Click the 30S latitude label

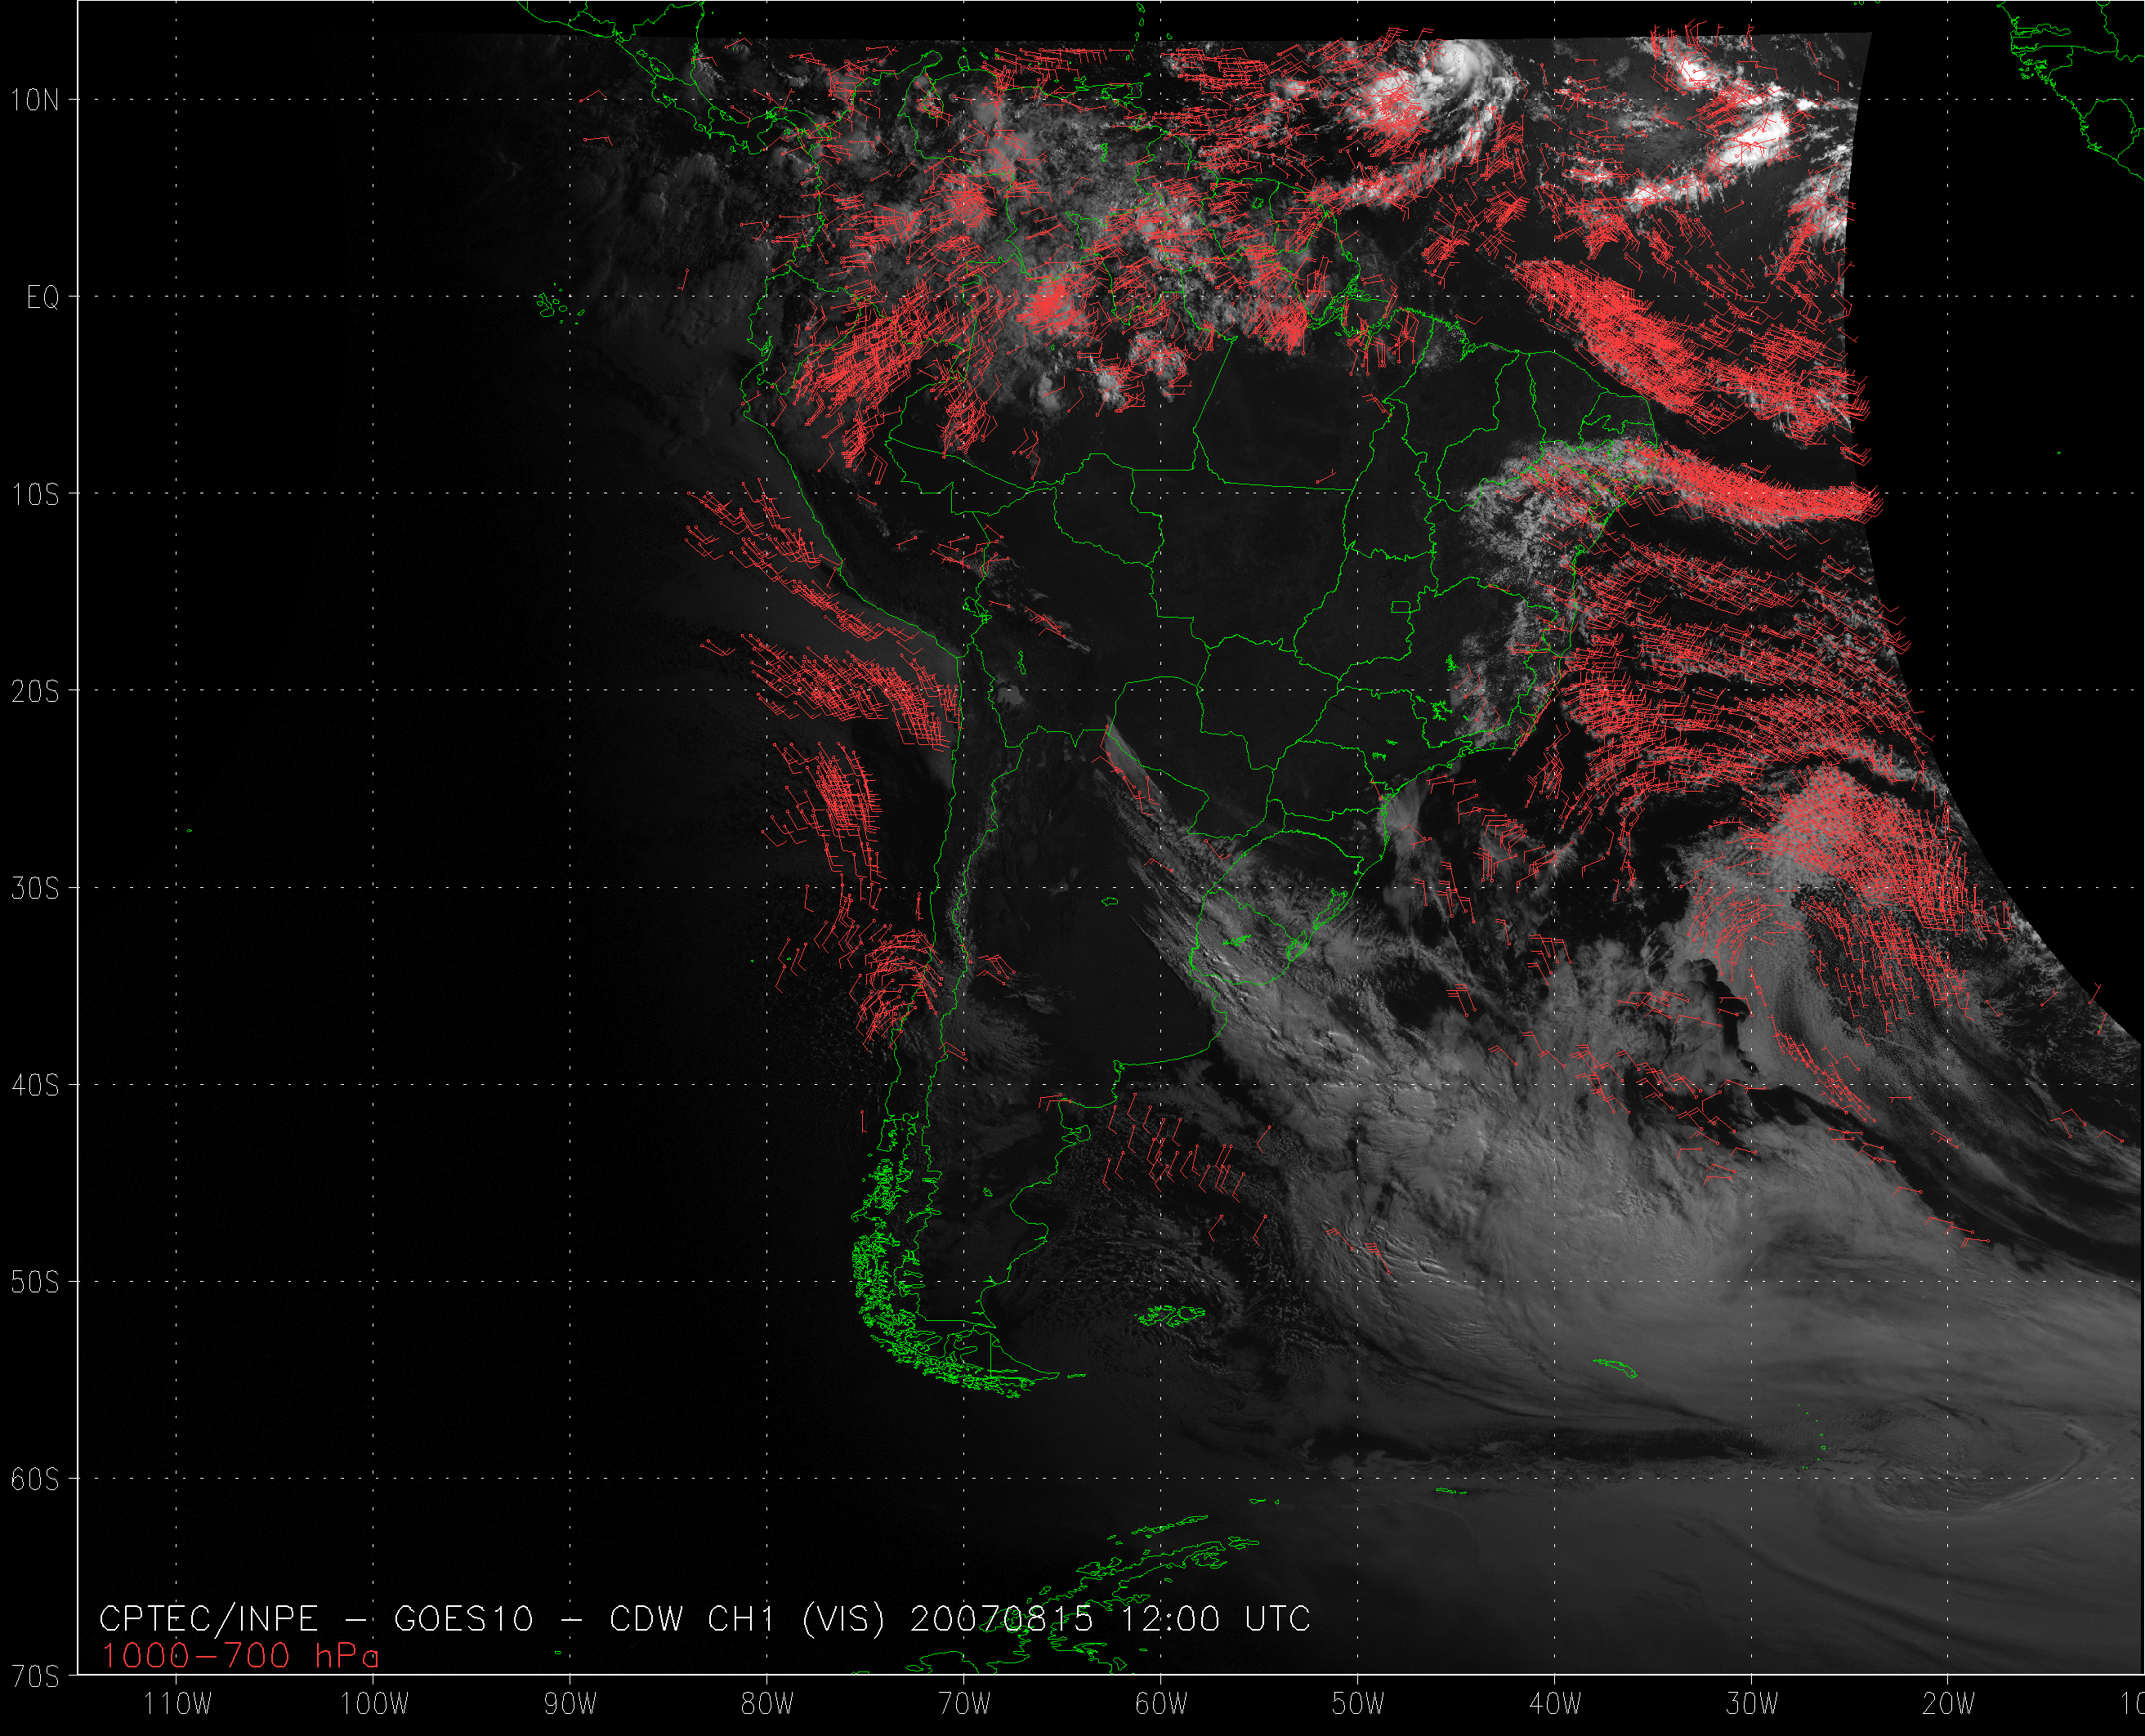click(x=35, y=889)
